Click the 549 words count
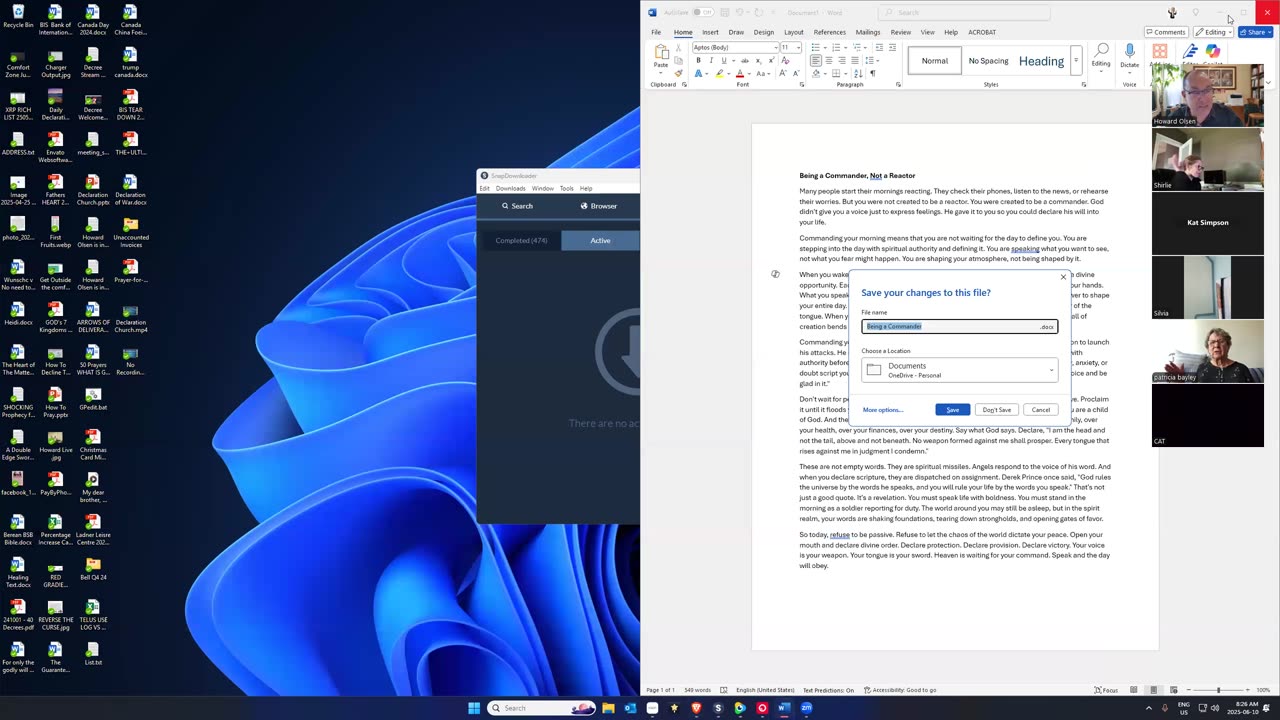Image resolution: width=1280 pixels, height=720 pixels. (x=697, y=690)
